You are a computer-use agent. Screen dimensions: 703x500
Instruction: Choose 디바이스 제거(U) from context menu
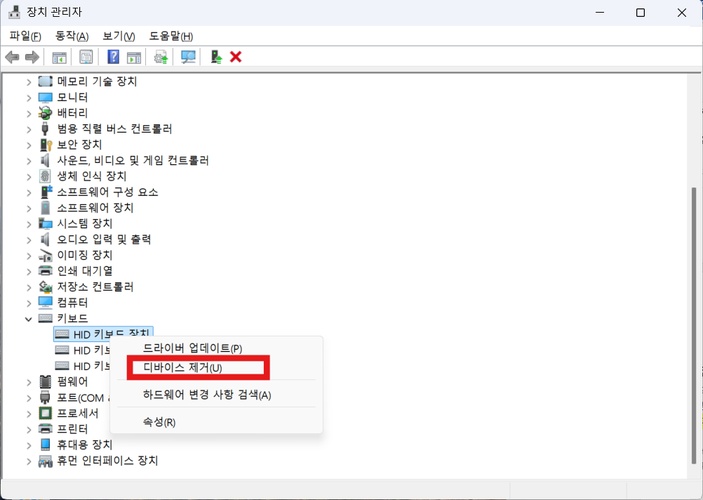click(x=216, y=368)
